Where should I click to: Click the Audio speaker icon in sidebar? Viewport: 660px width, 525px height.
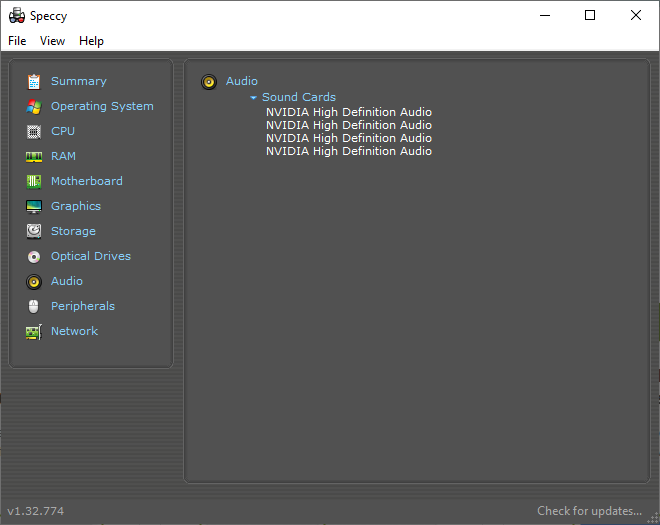[x=34, y=282]
